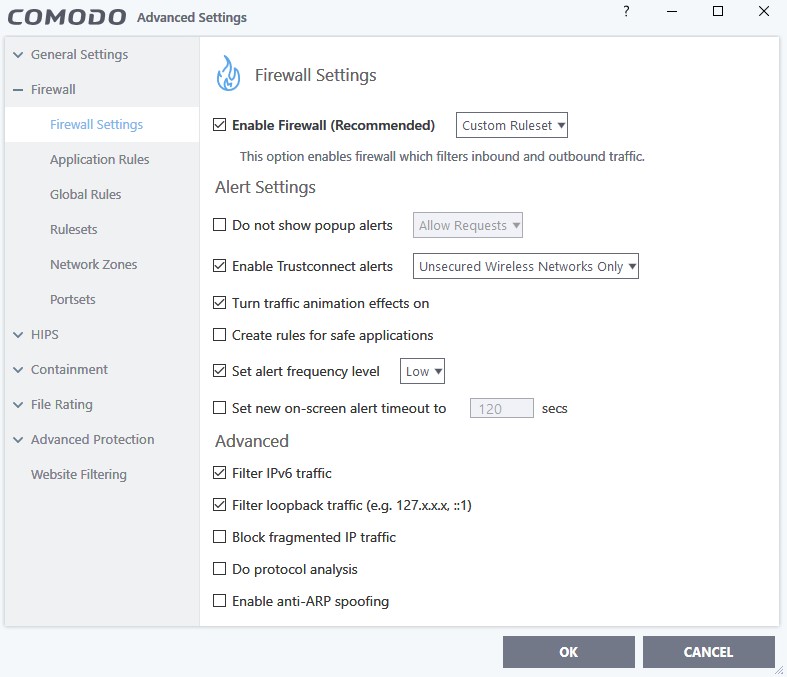This screenshot has width=787, height=677.
Task: Check Block fragmented IP traffic
Action: pyautogui.click(x=219, y=536)
